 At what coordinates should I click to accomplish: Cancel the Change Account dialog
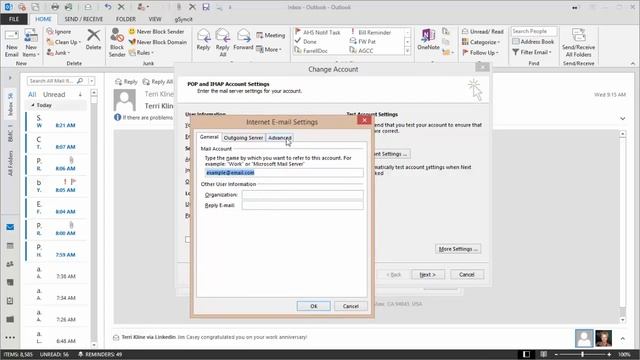tap(467, 275)
